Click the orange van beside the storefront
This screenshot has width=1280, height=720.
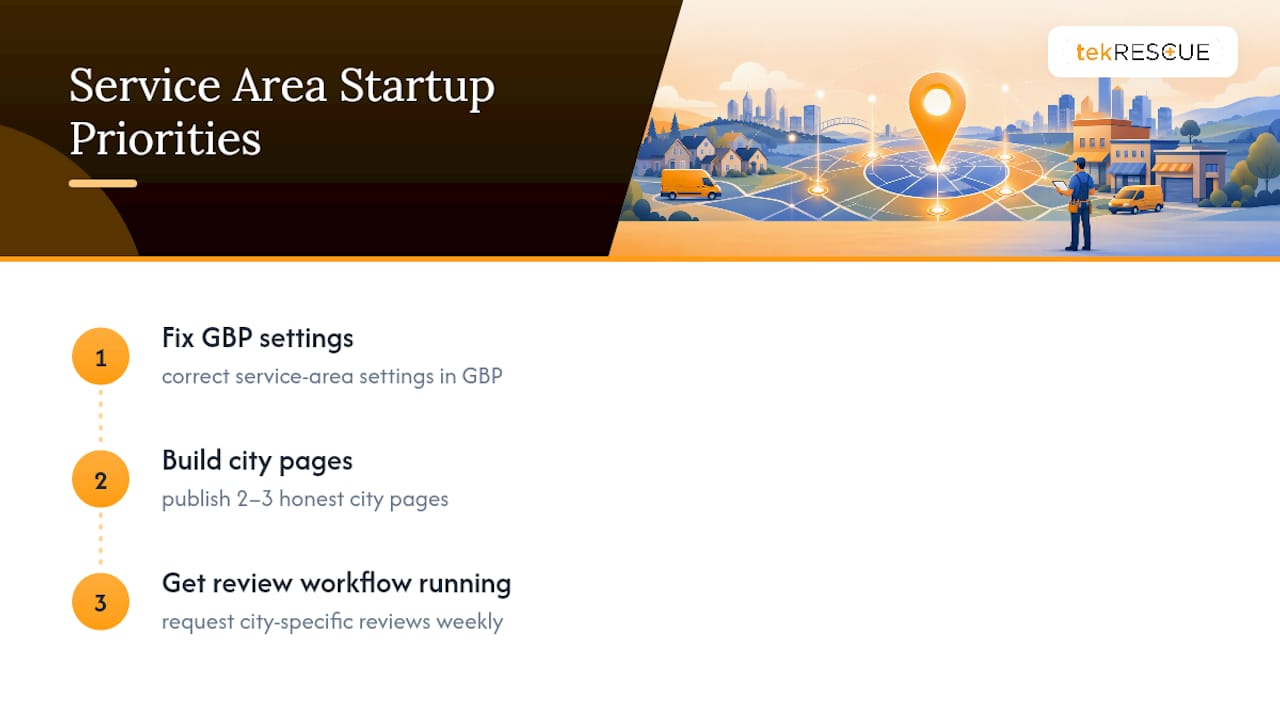tap(1137, 199)
